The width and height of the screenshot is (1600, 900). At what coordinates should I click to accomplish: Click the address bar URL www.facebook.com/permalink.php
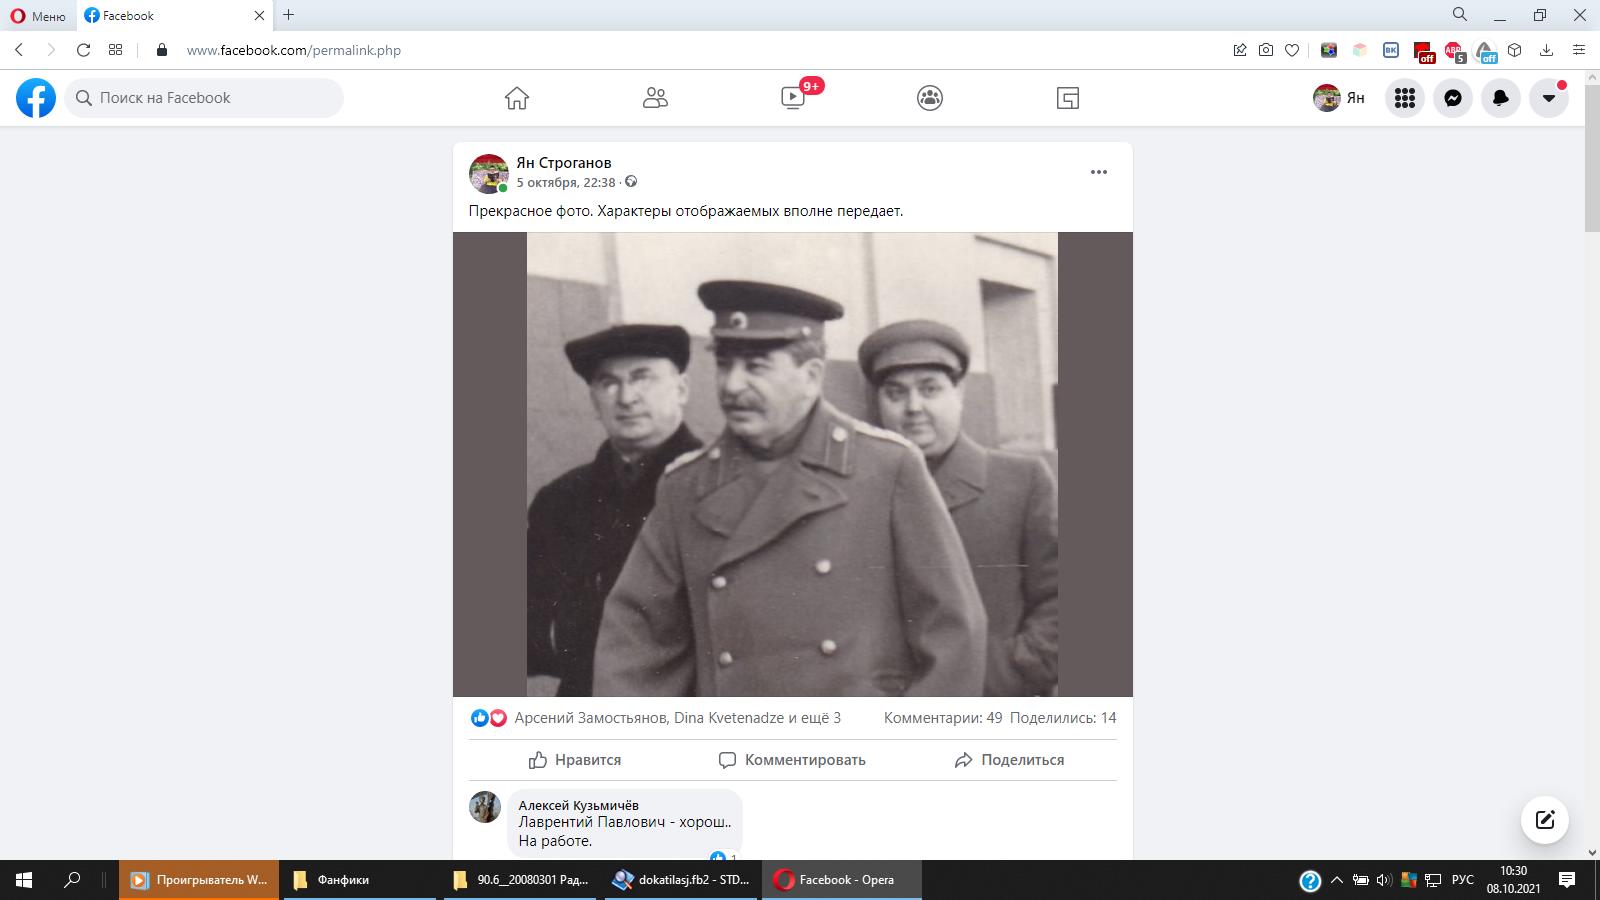pyautogui.click(x=294, y=50)
